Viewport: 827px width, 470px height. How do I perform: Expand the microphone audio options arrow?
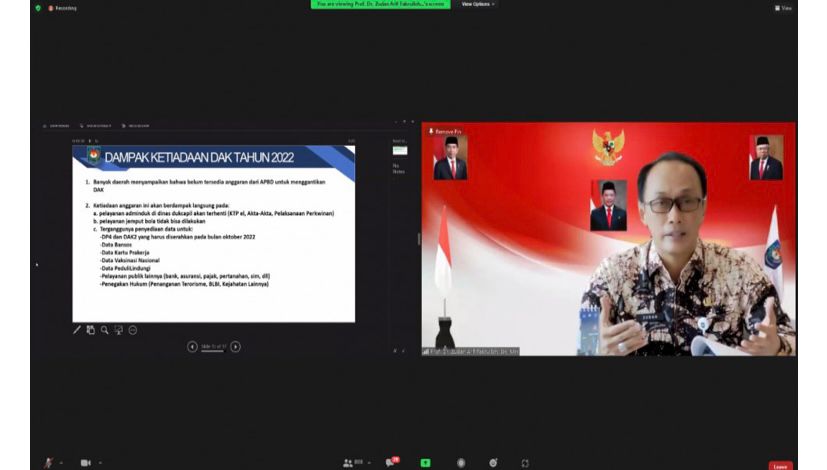point(60,463)
